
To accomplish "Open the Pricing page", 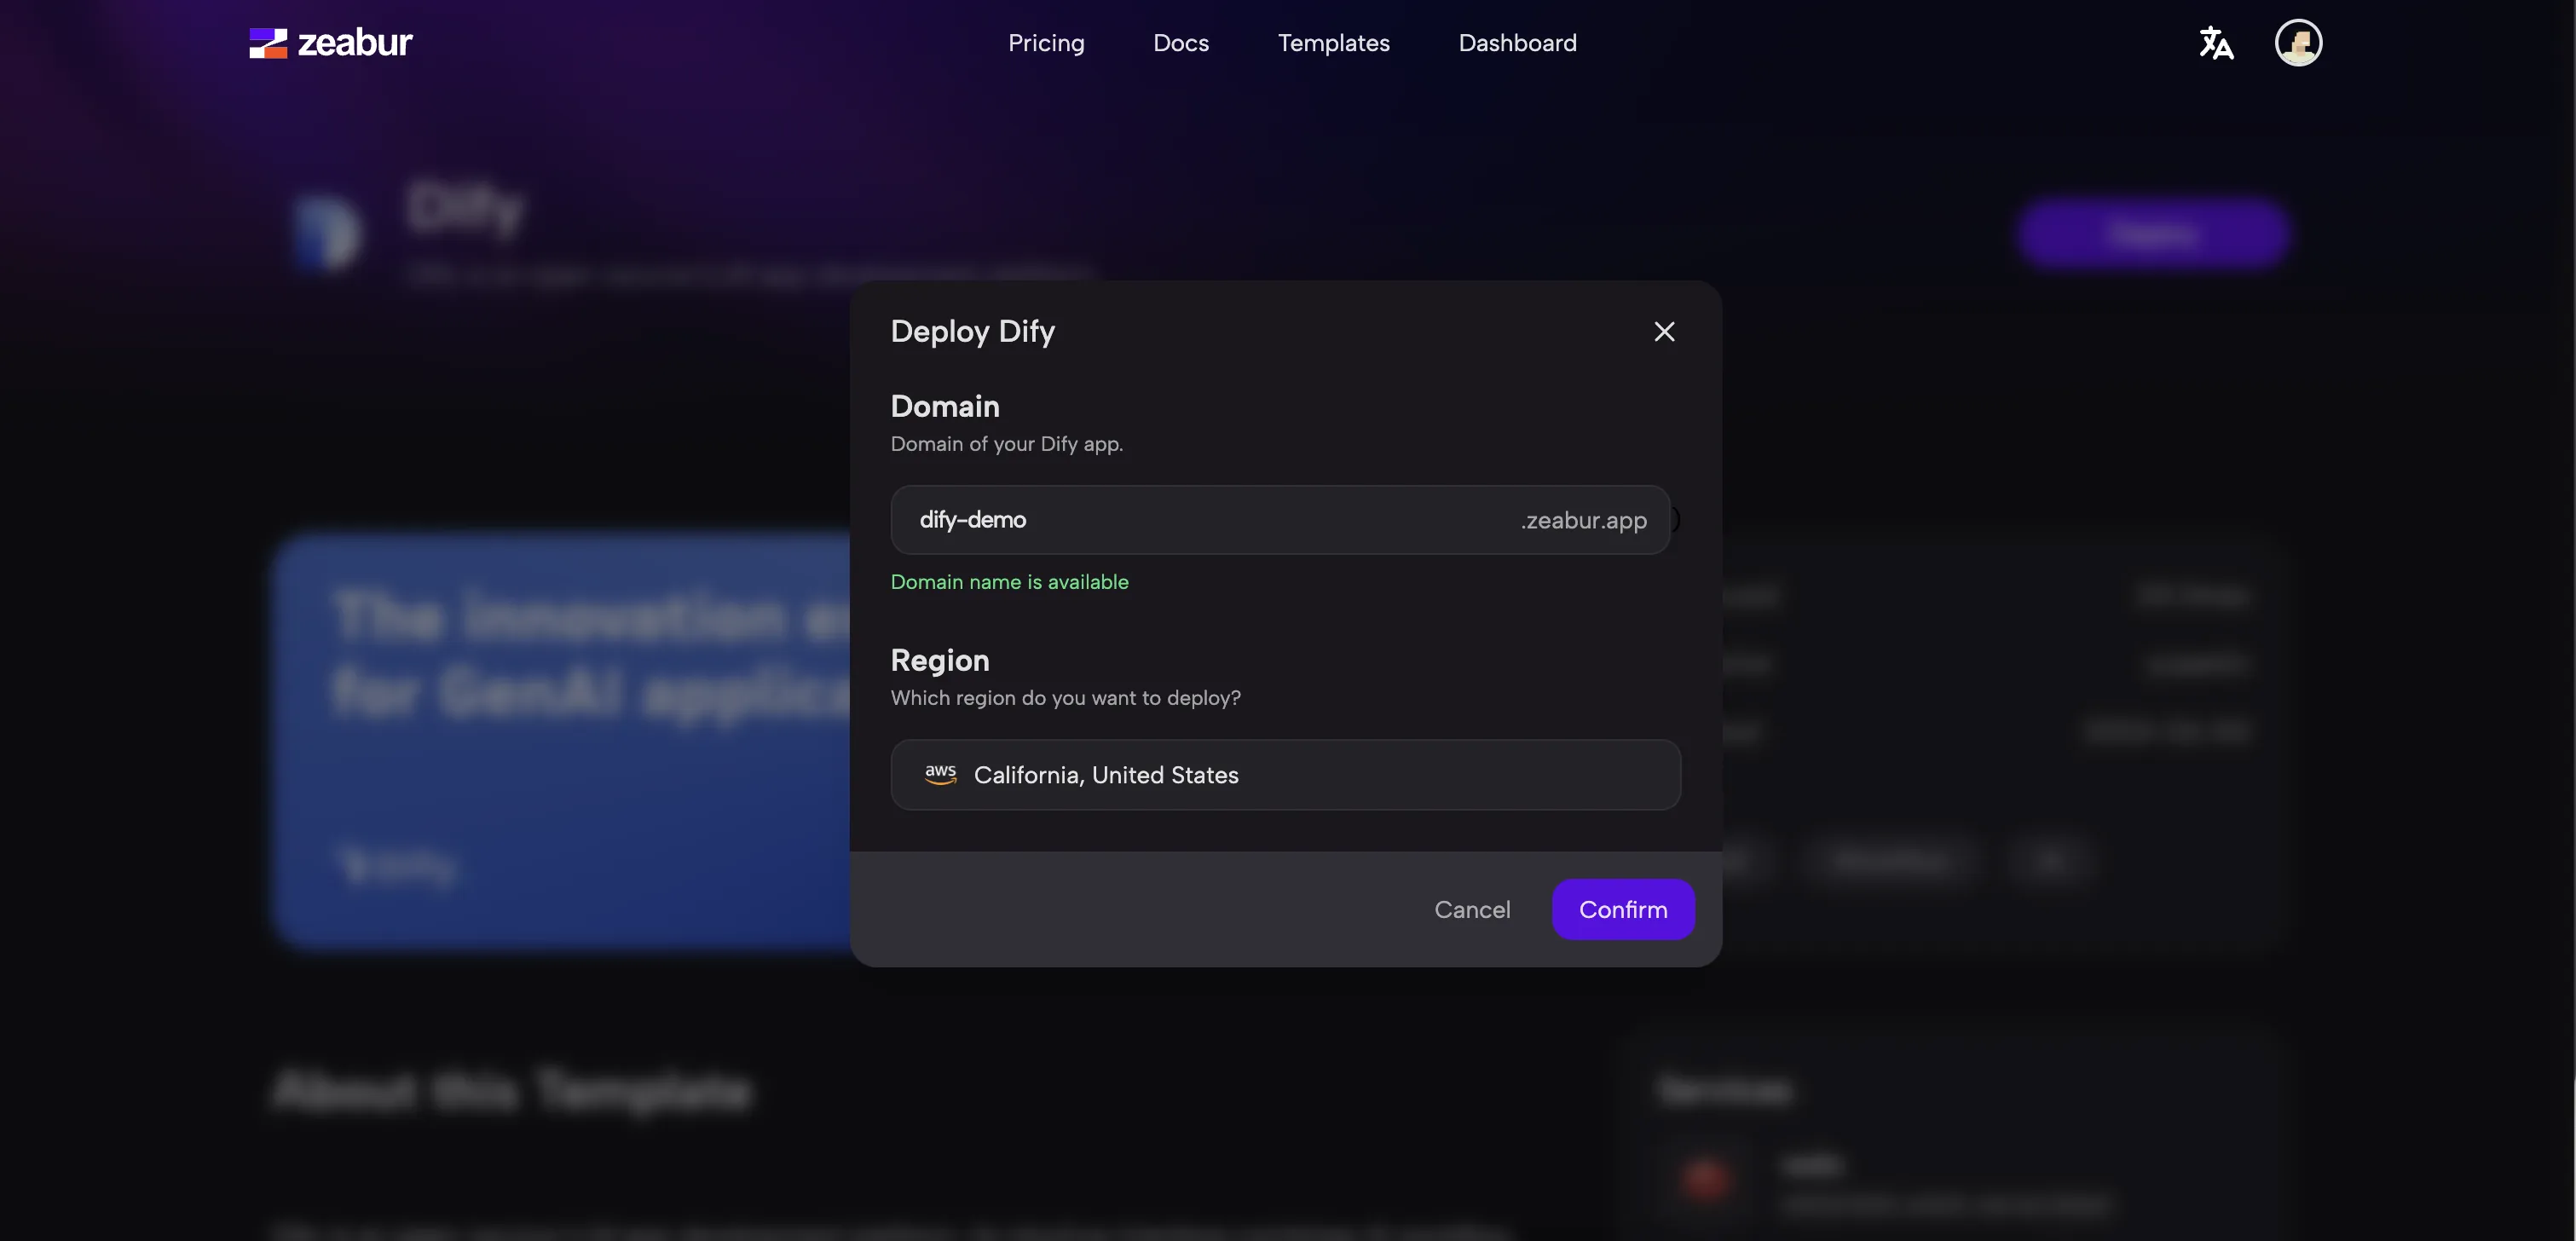I will [1046, 42].
